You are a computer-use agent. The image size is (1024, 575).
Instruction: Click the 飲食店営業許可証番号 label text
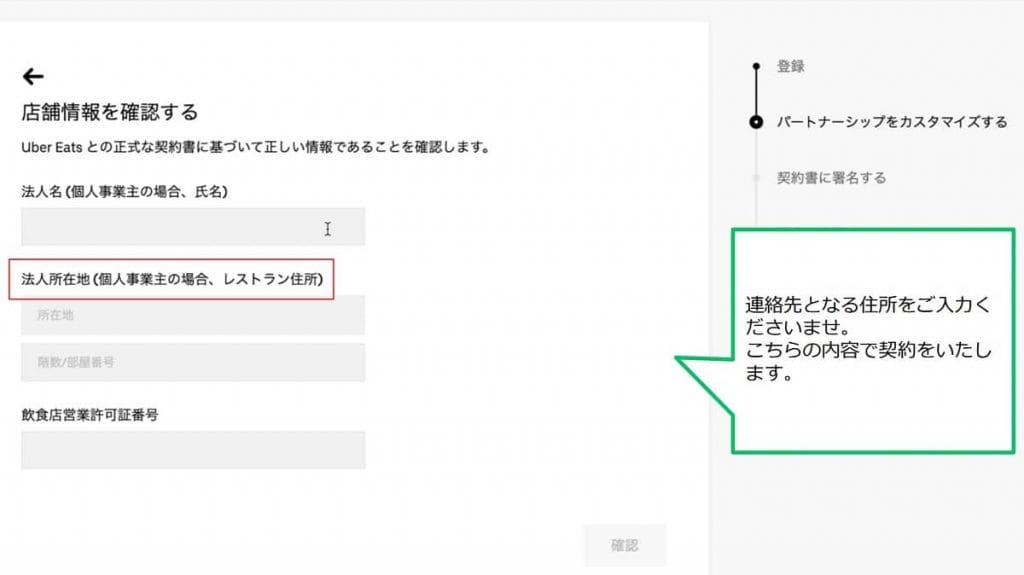(x=89, y=415)
